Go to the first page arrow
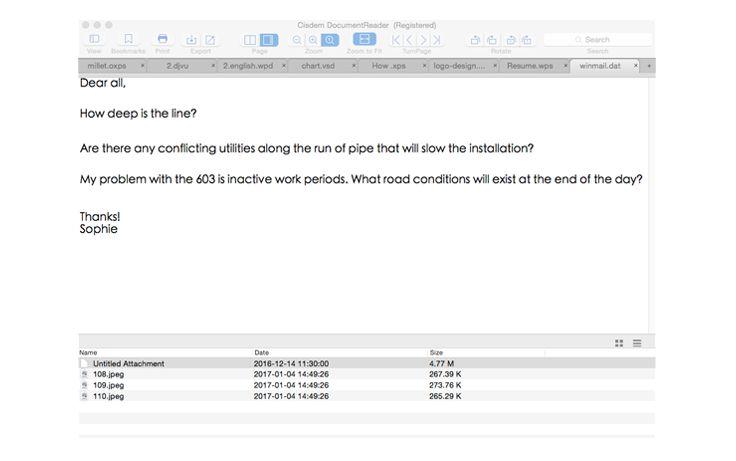736x461 pixels. (x=396, y=40)
